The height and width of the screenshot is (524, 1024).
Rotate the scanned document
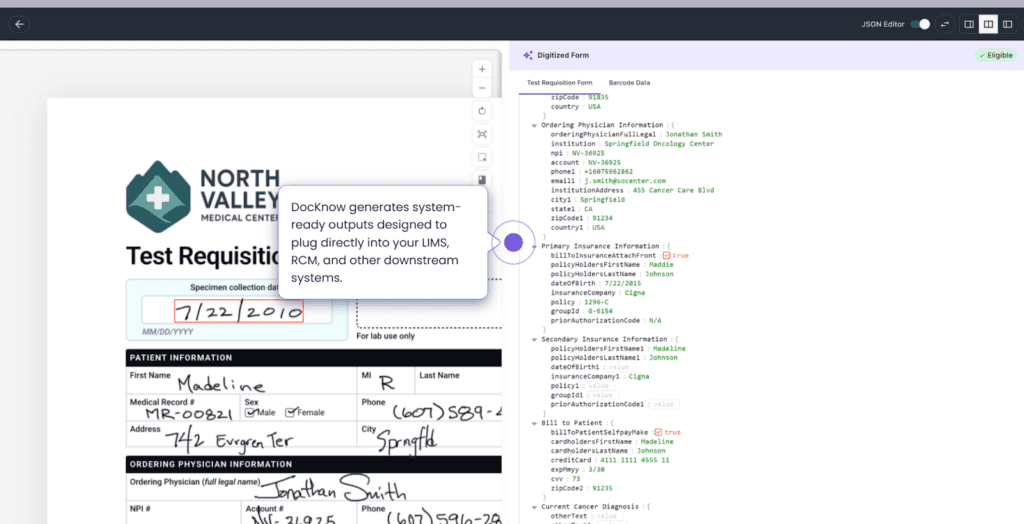(482, 111)
